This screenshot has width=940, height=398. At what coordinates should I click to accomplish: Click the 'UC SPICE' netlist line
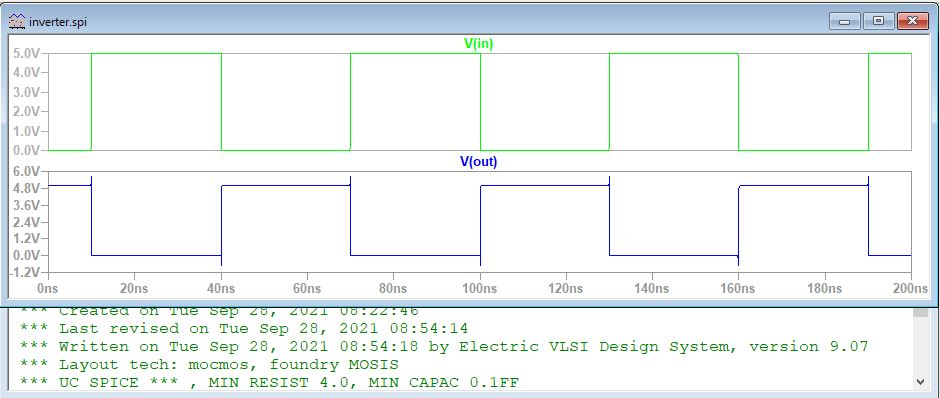click(x=269, y=382)
